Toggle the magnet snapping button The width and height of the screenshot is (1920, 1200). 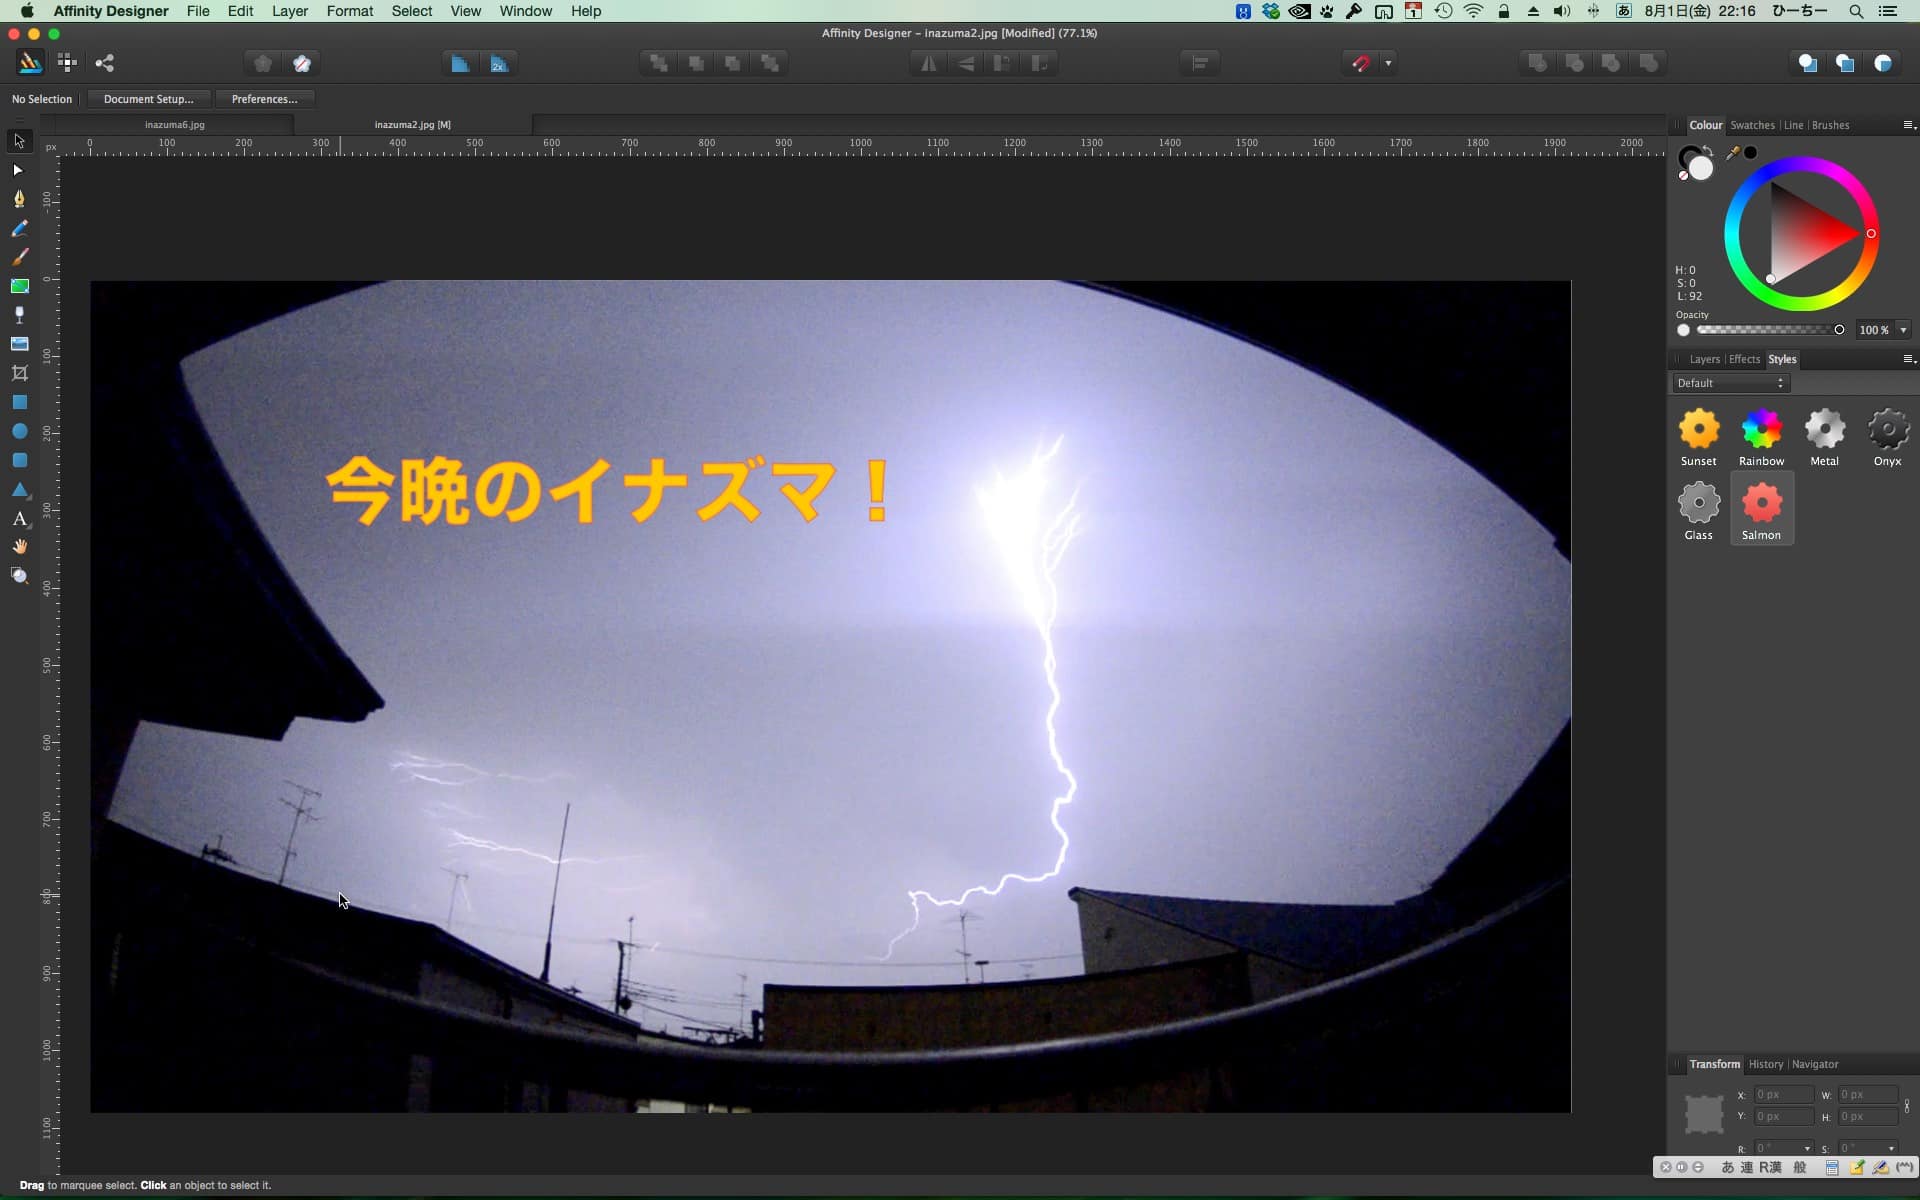[x=1361, y=63]
